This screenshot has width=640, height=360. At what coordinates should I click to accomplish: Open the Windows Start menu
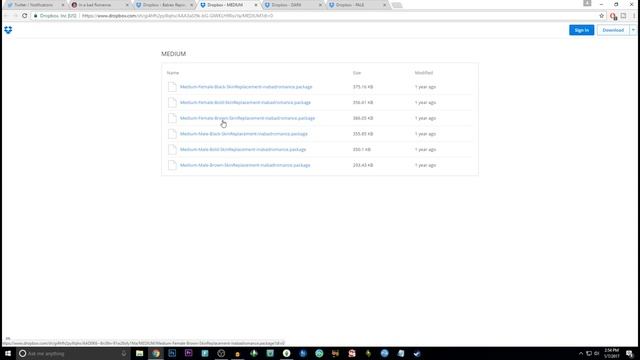pos(8,353)
